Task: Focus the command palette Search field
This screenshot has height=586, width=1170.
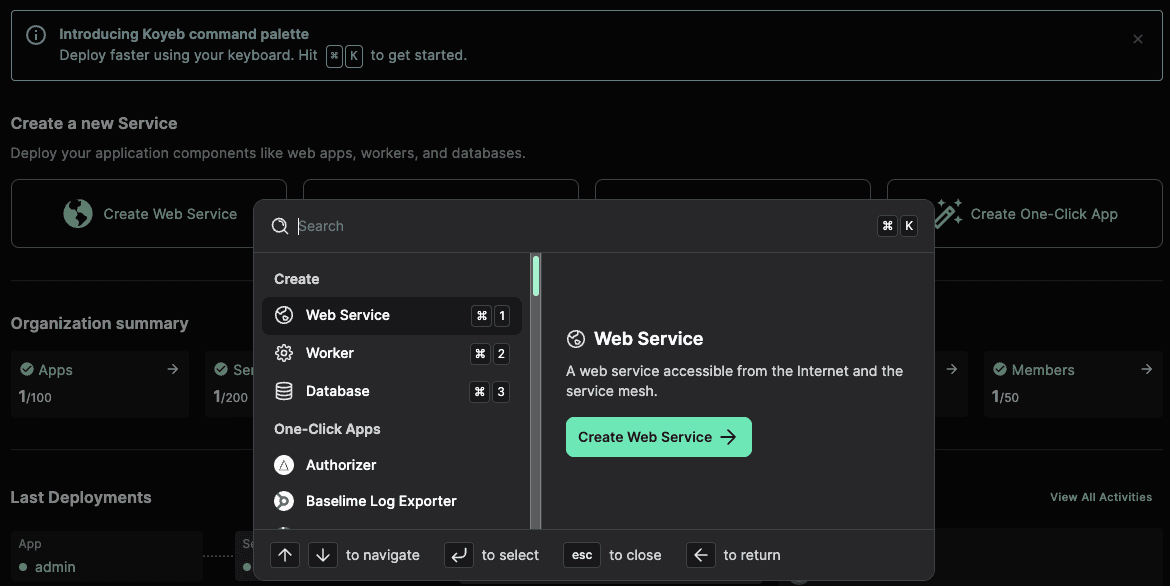Action: click(x=580, y=227)
